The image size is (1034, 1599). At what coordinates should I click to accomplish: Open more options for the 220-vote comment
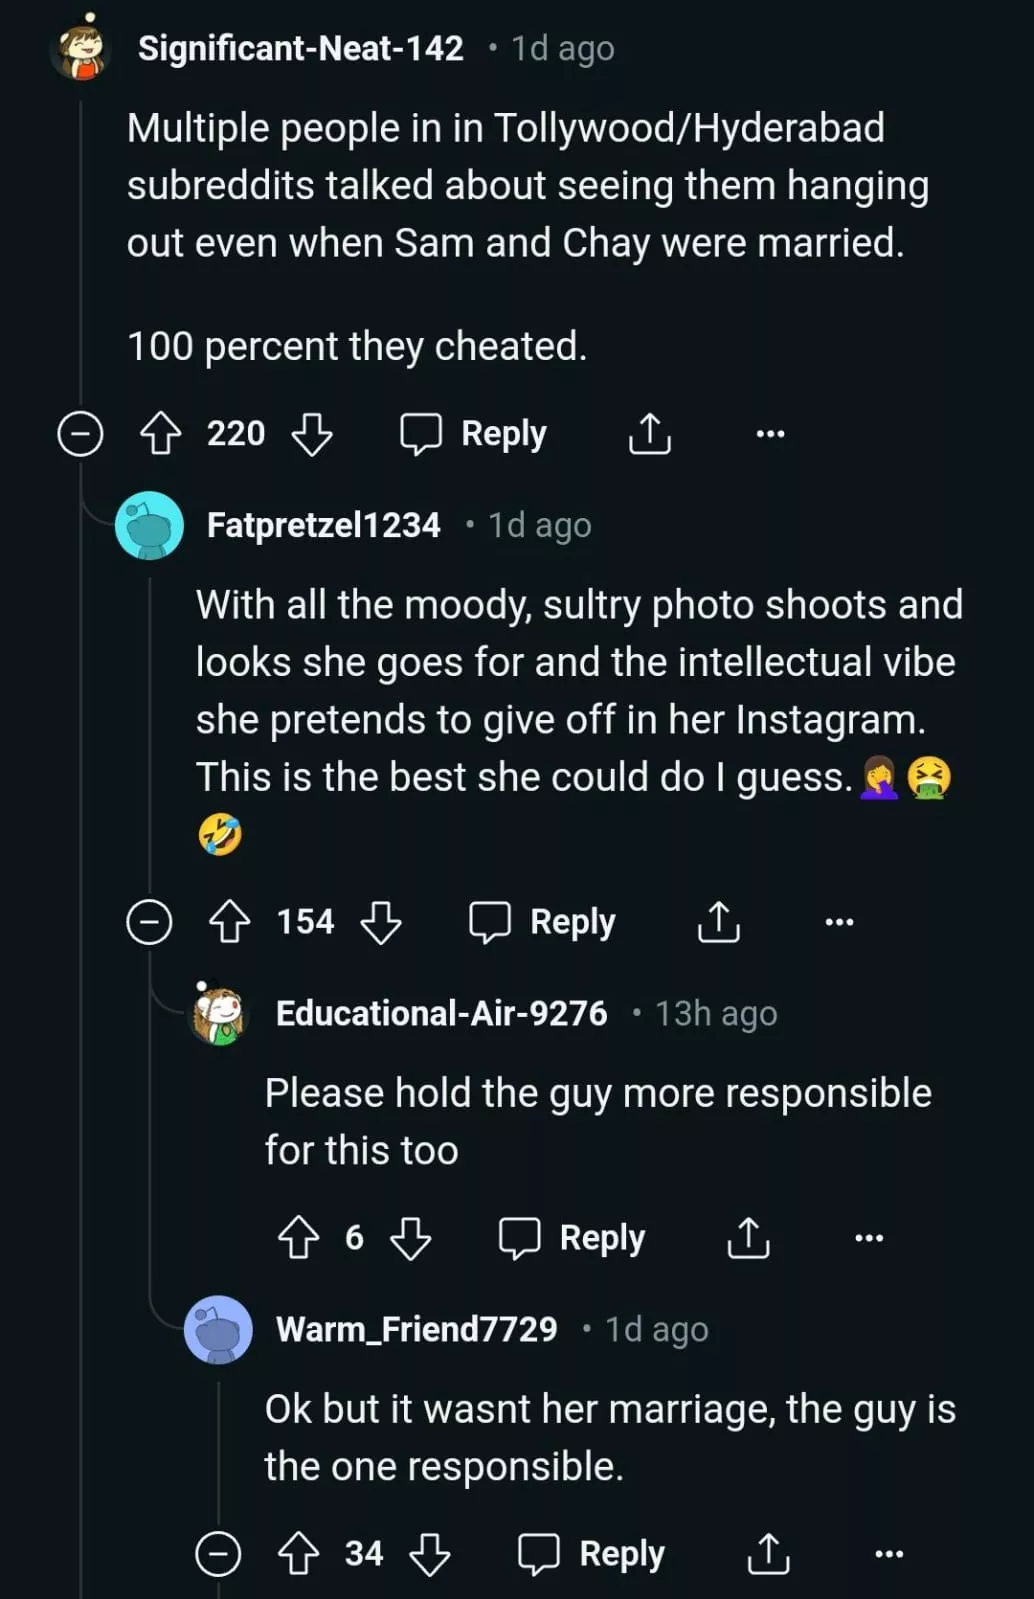pyautogui.click(x=770, y=434)
